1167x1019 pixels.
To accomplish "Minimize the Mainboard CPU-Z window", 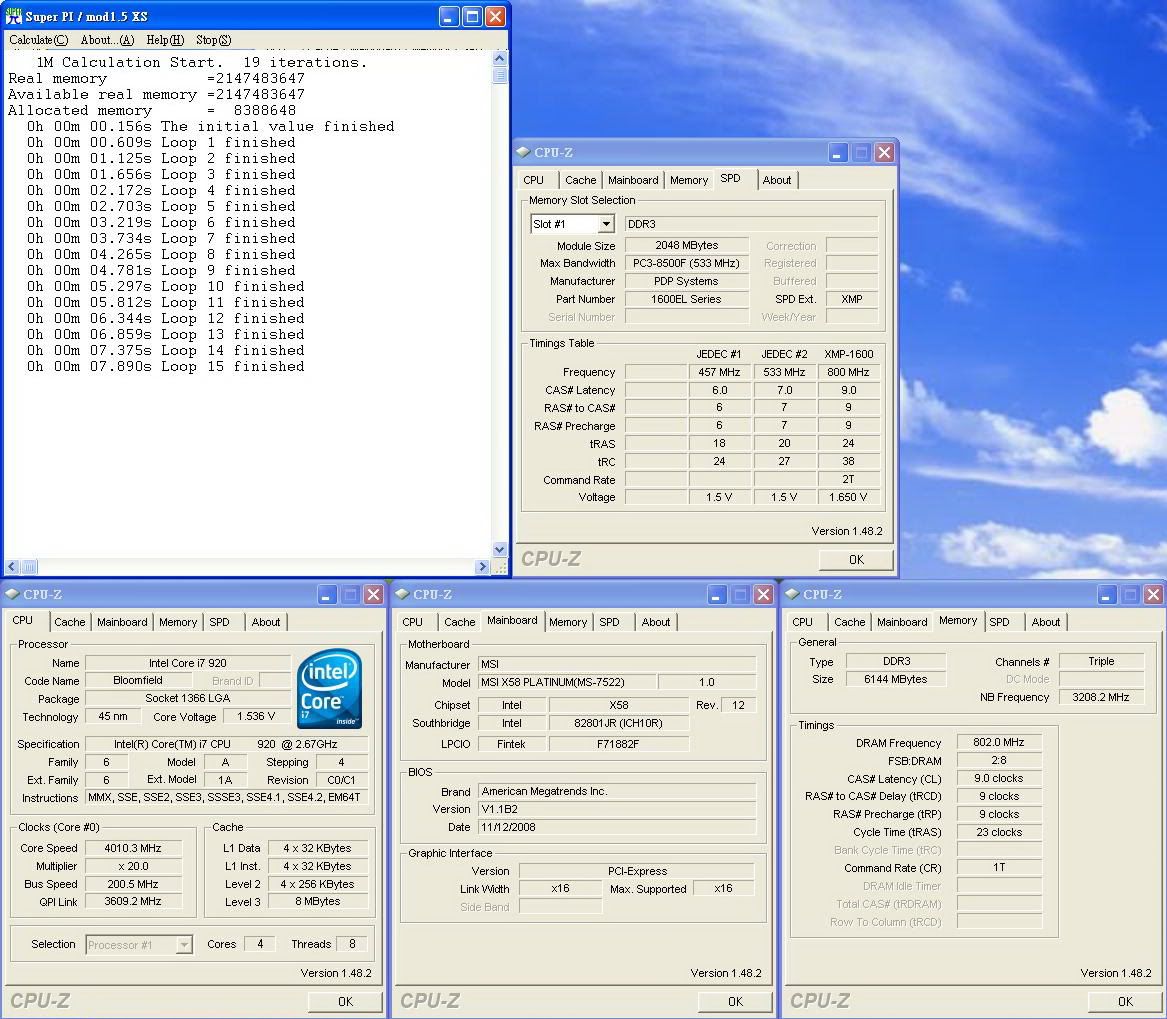I will click(x=717, y=594).
